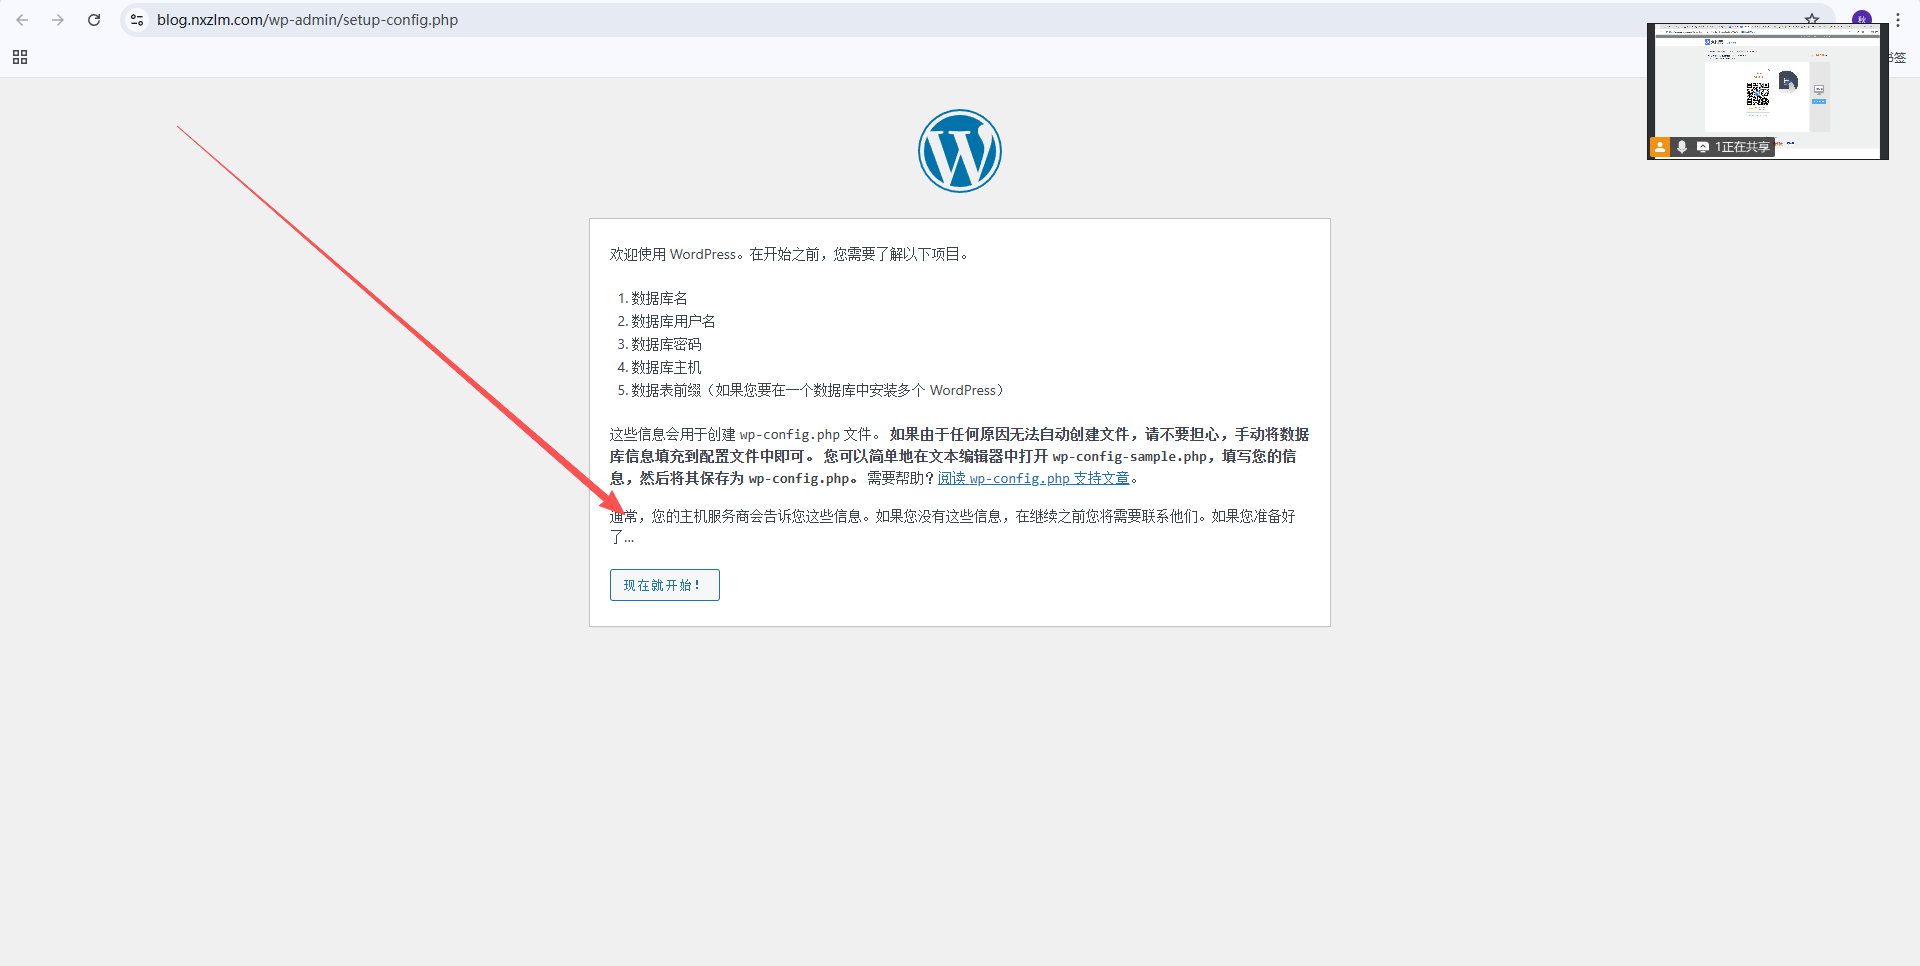Open the apps grid in bookmarks bar
The height and width of the screenshot is (966, 1920).
[20, 57]
